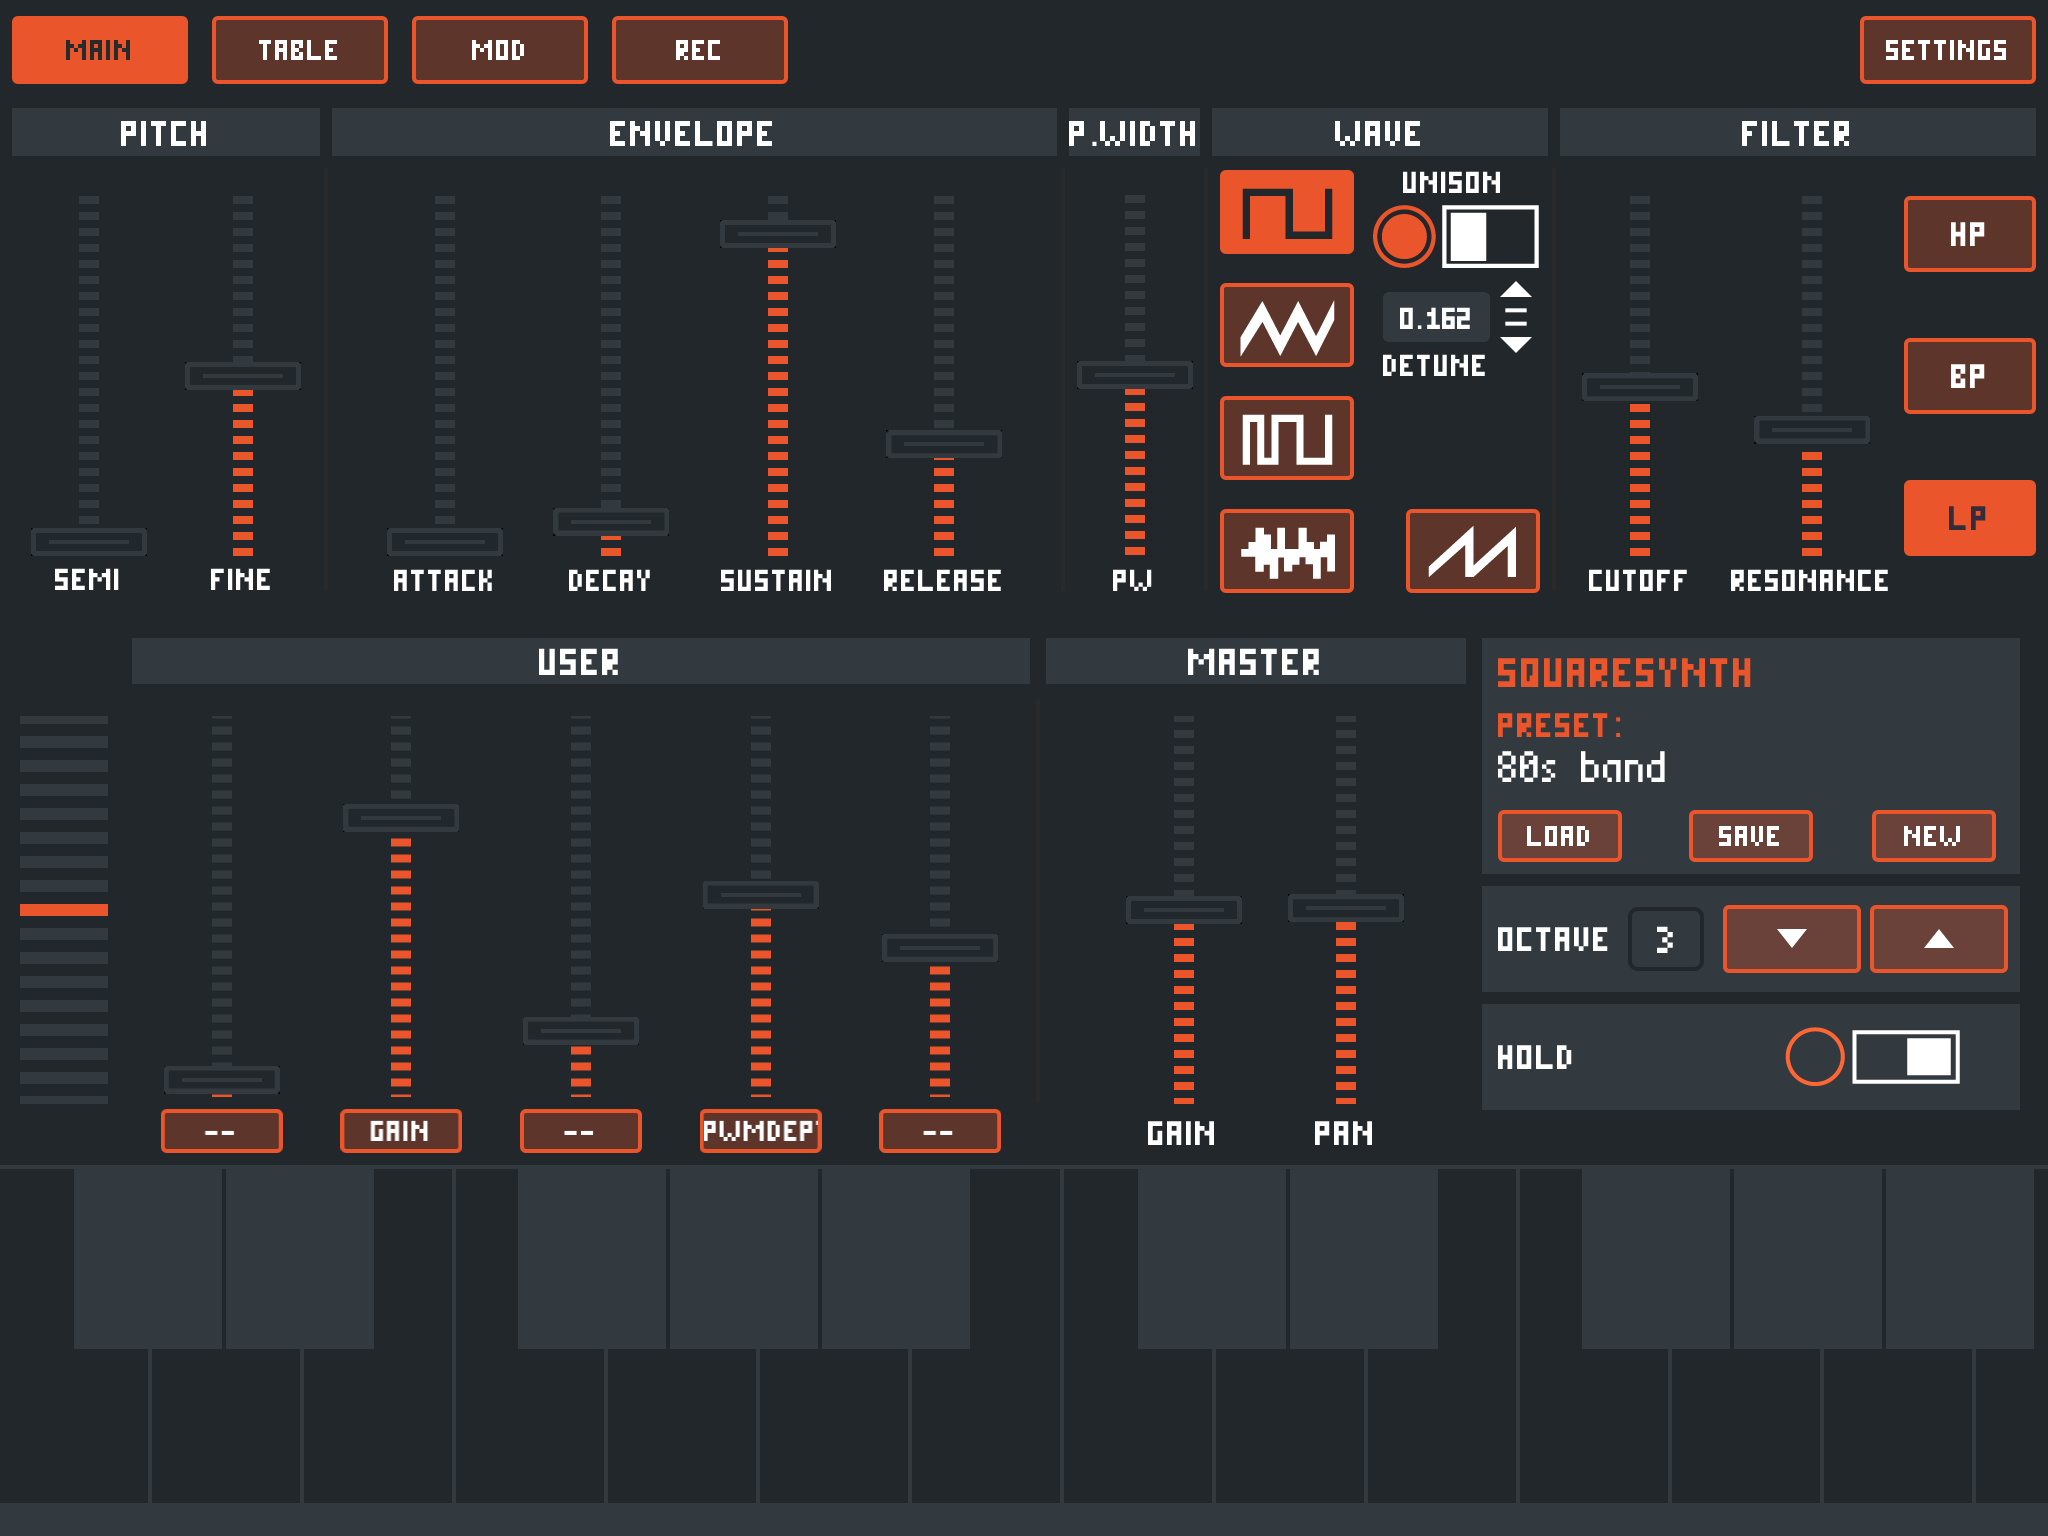The height and width of the screenshot is (1536, 2048).
Task: Toggle the Unison switch
Action: point(1489,237)
